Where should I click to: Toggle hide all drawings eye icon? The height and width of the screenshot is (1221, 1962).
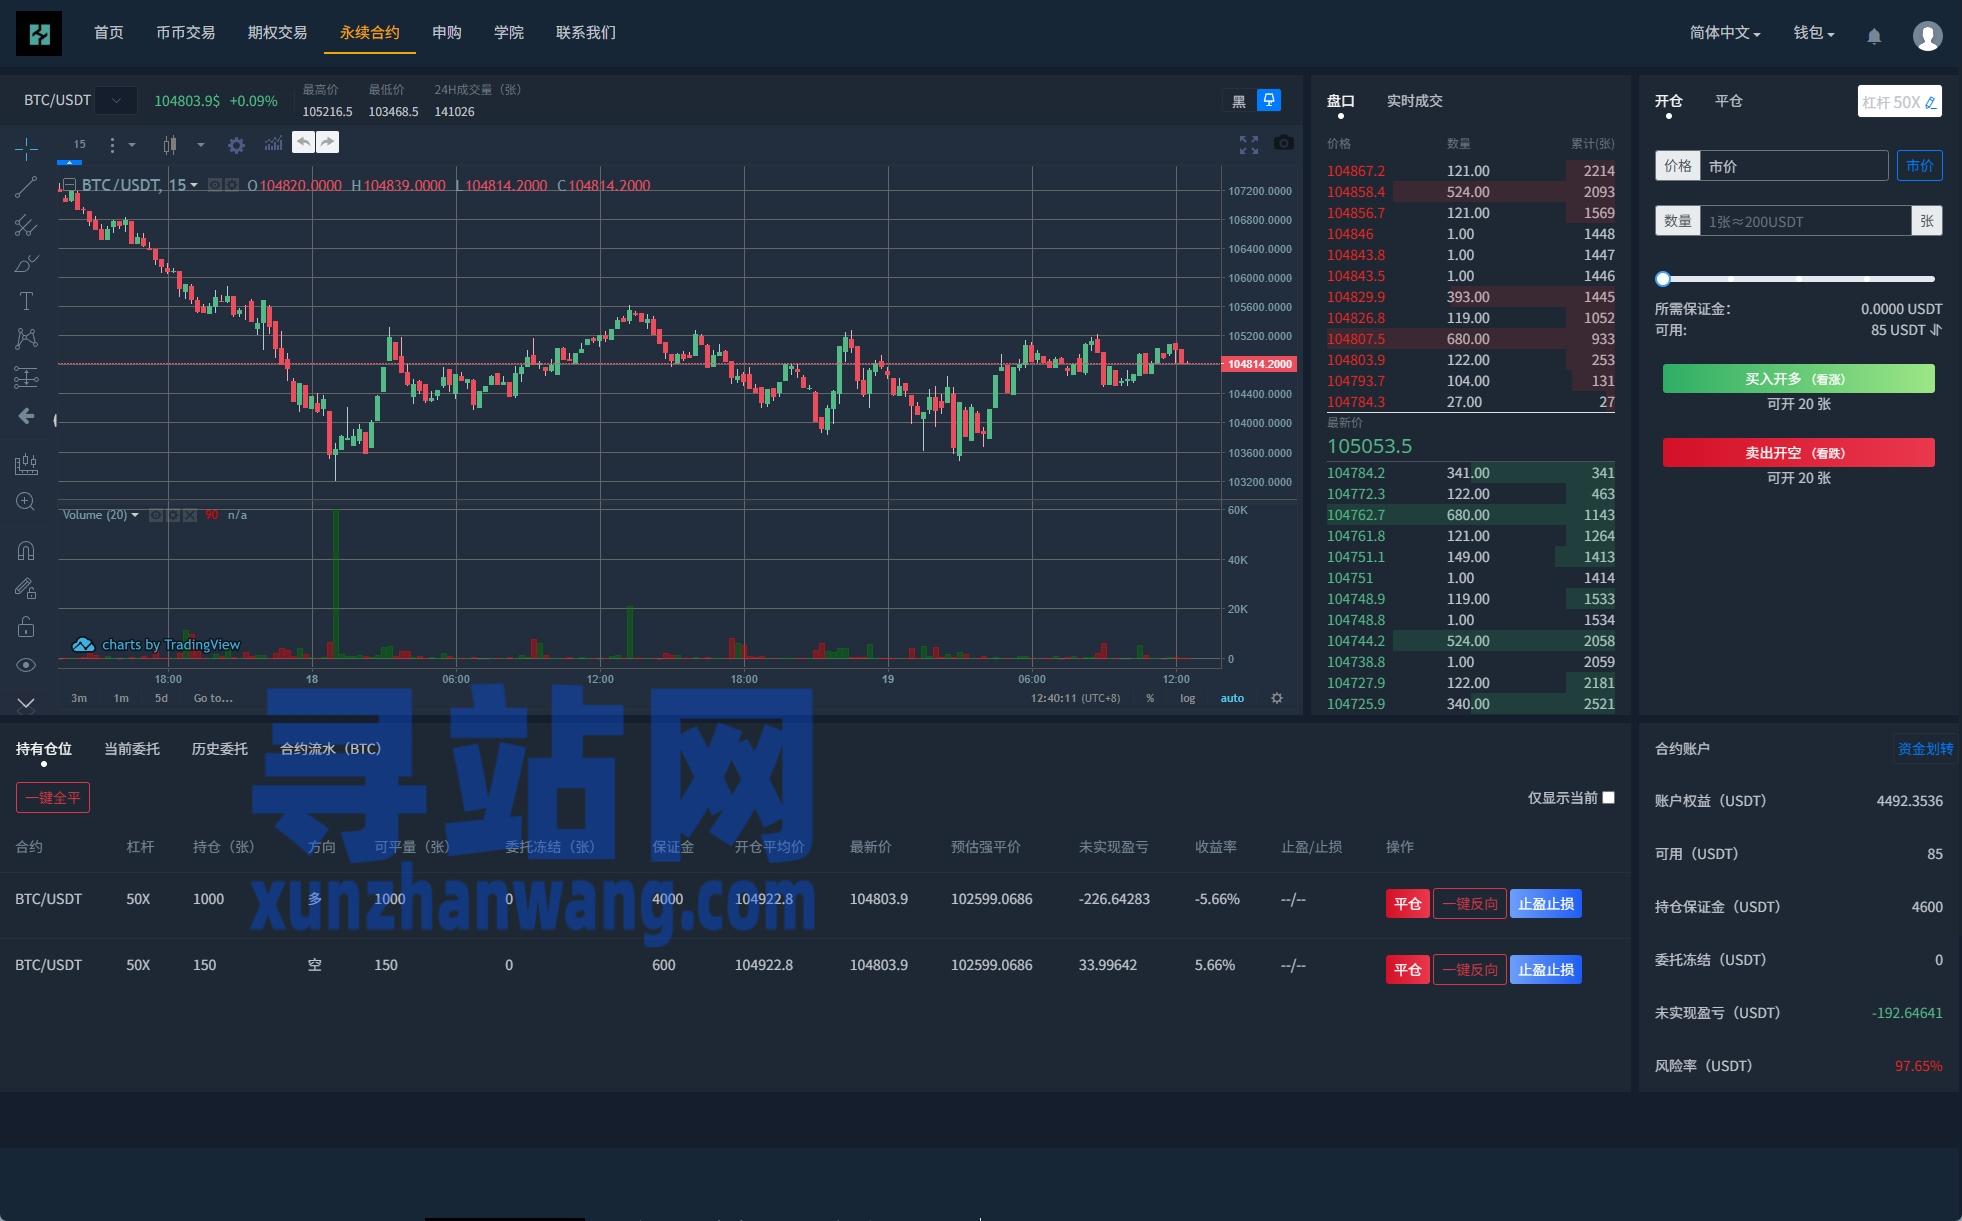point(26,665)
